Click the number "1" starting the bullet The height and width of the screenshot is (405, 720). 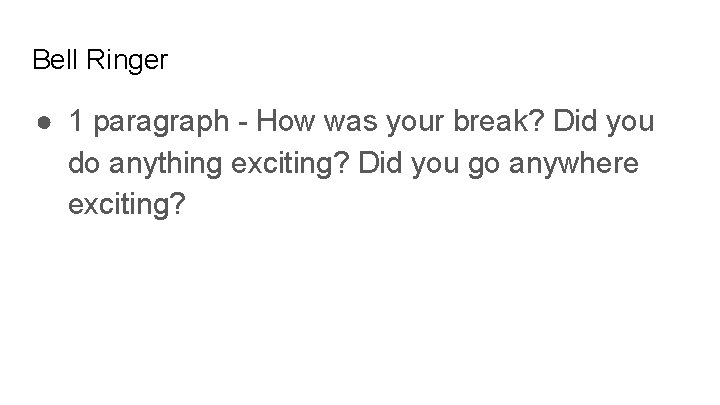76,121
